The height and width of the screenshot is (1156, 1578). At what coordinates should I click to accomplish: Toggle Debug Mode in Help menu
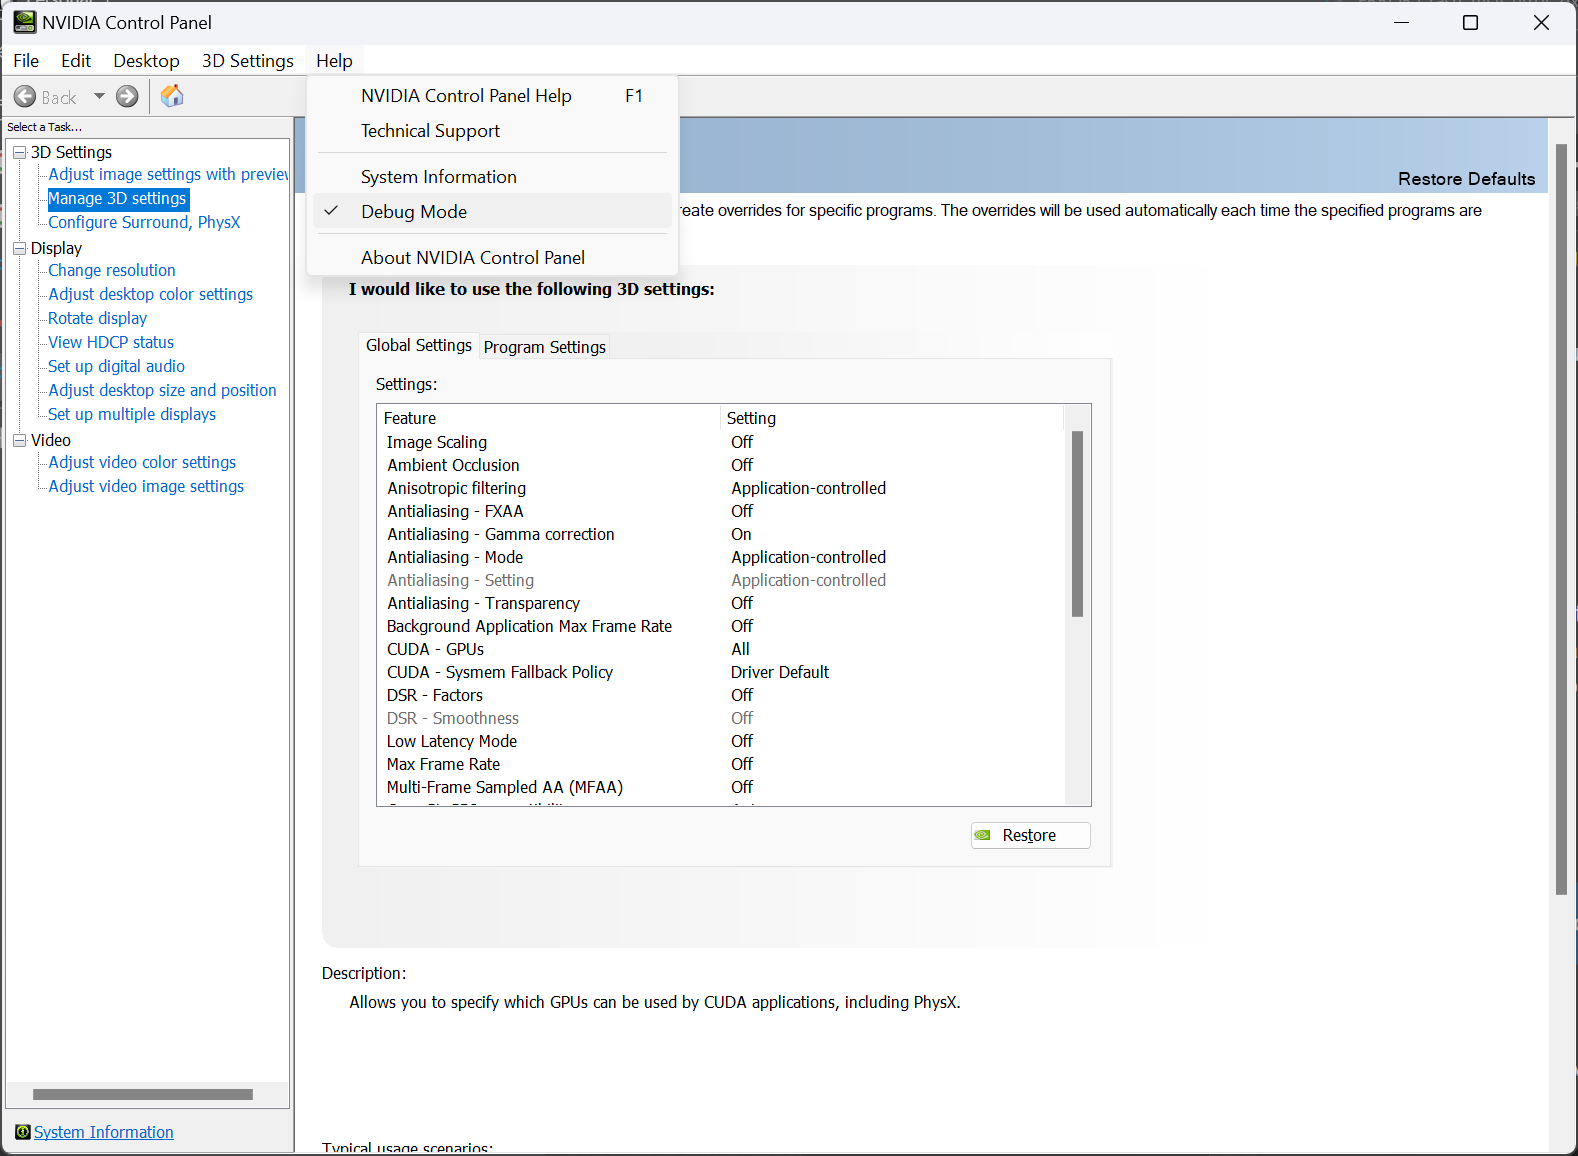coord(414,212)
